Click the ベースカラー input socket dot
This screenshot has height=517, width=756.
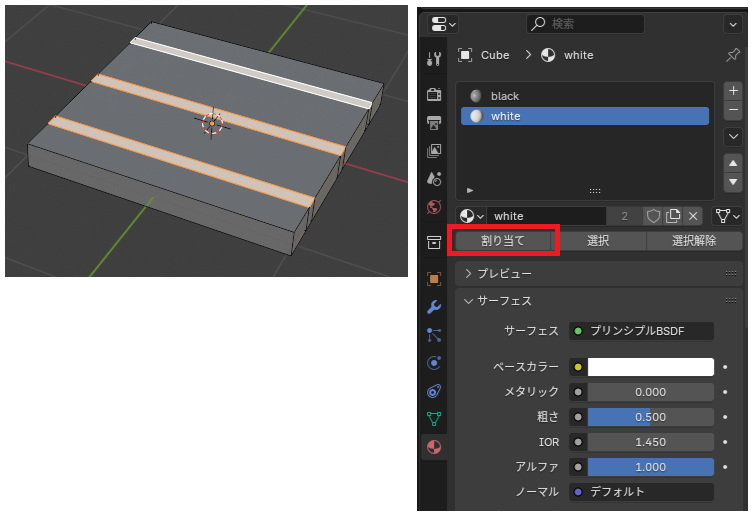click(x=578, y=367)
